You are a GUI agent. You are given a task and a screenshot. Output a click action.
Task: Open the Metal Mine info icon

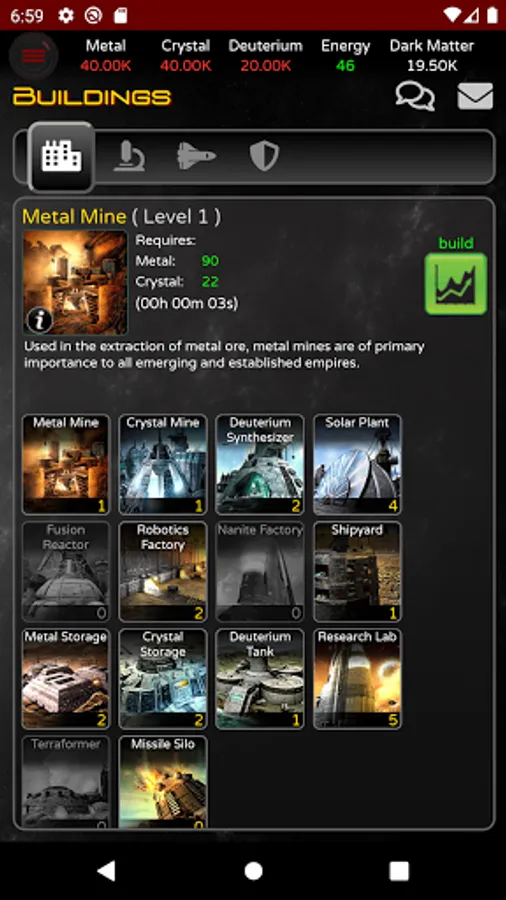(x=40, y=321)
